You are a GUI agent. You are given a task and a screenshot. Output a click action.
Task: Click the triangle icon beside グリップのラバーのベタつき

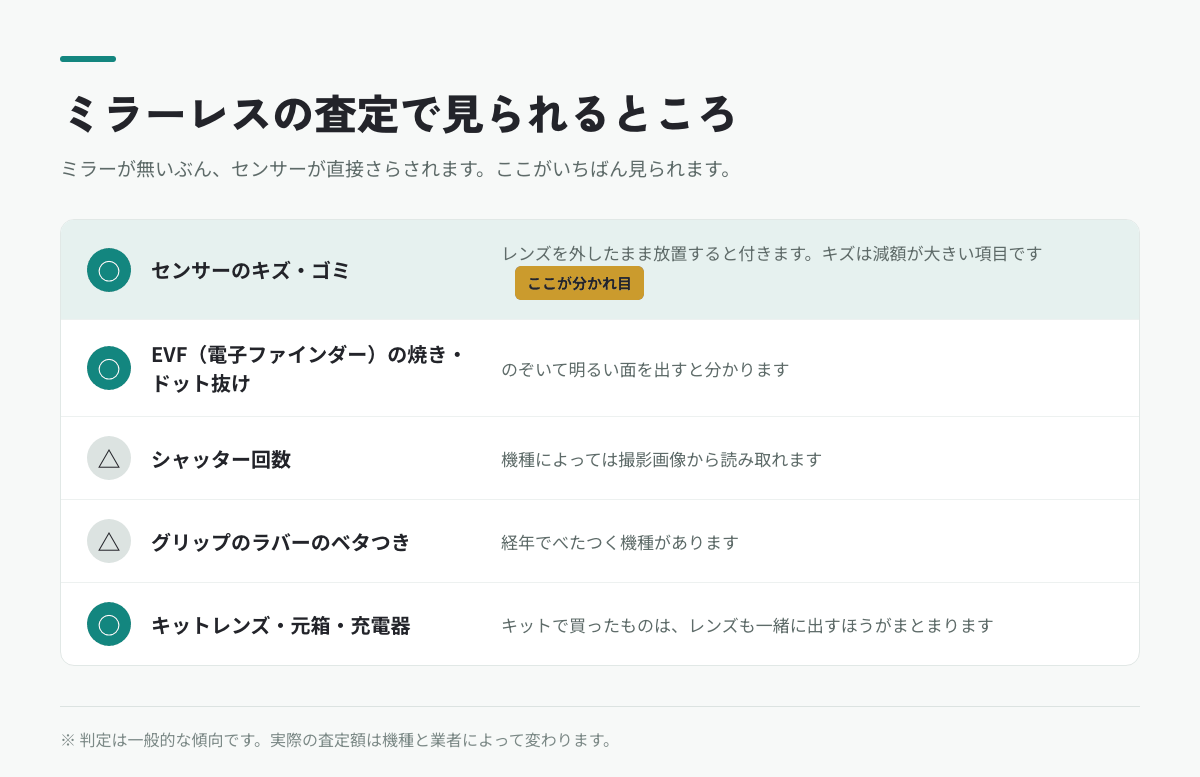coord(109,541)
